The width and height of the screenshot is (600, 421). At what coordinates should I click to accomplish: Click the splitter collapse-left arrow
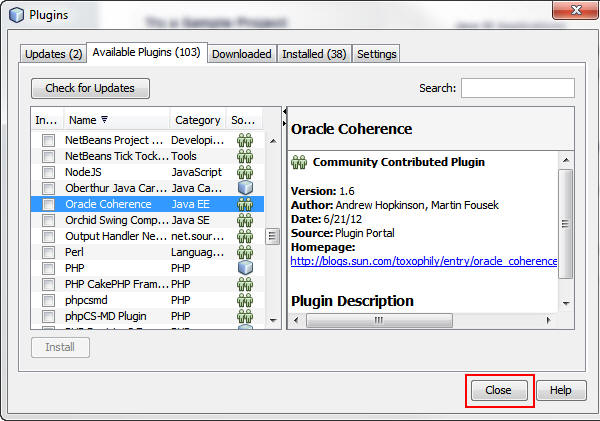pos(284,111)
